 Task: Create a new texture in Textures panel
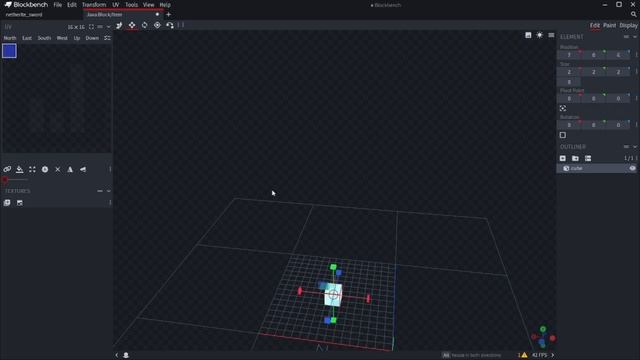coord(20,203)
